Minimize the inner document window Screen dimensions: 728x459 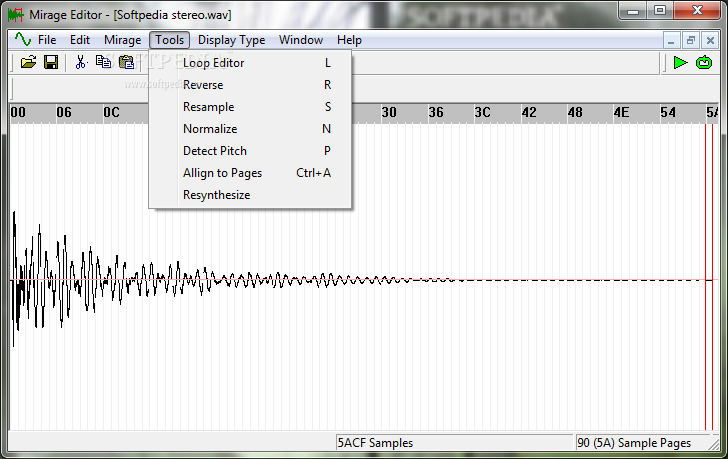tap(671, 40)
